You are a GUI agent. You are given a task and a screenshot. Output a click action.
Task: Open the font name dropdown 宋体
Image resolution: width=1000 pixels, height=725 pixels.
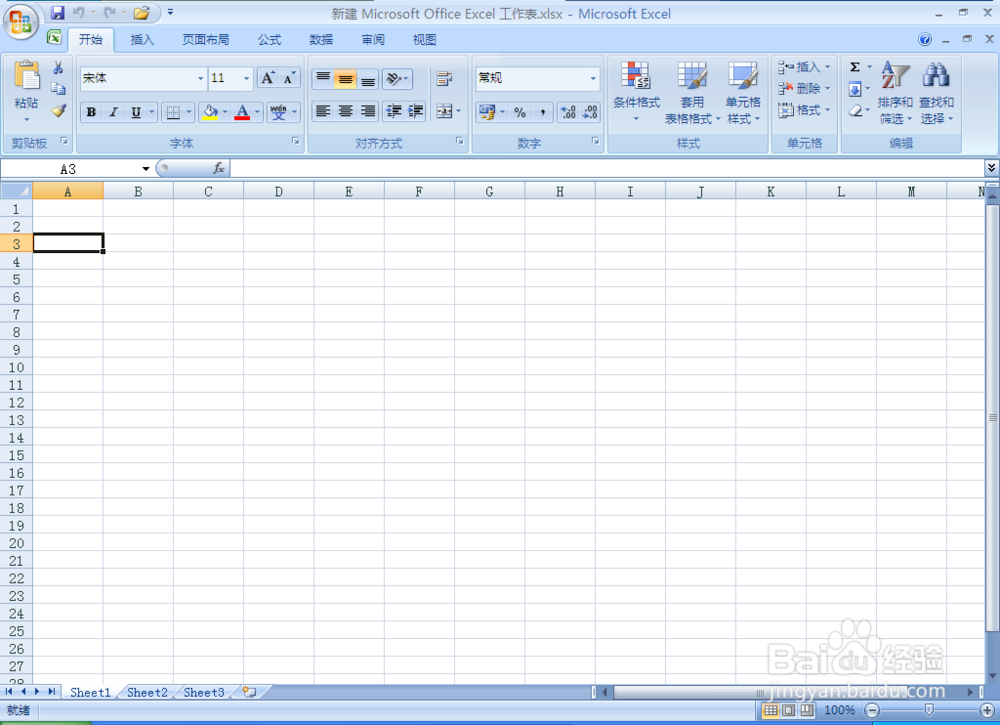coord(200,78)
